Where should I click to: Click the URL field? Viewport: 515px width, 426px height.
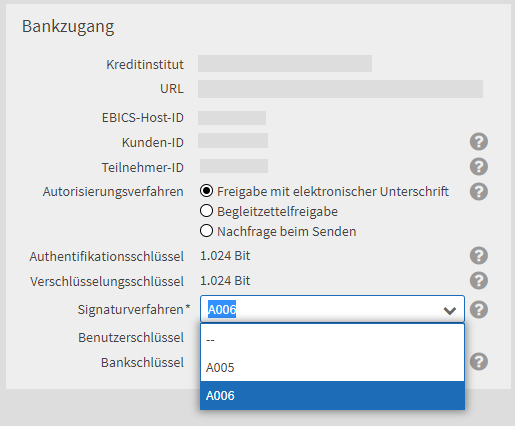tap(340, 89)
